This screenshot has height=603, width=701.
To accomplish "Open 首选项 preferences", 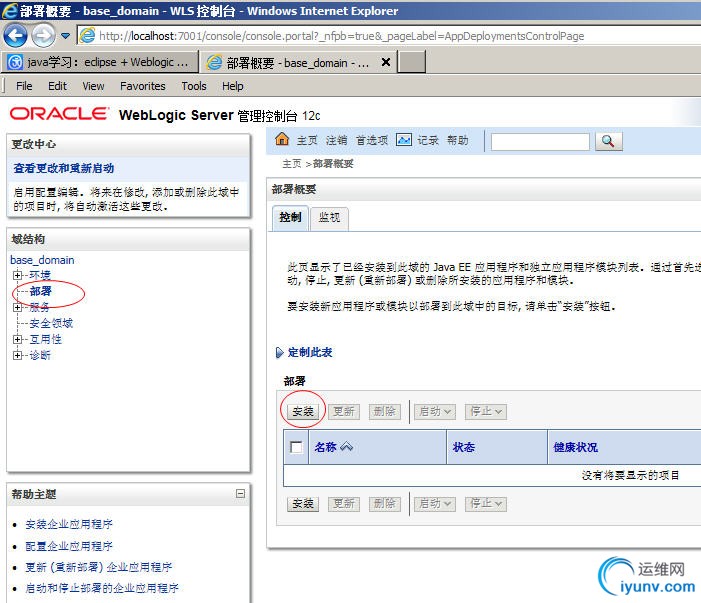I will [372, 140].
